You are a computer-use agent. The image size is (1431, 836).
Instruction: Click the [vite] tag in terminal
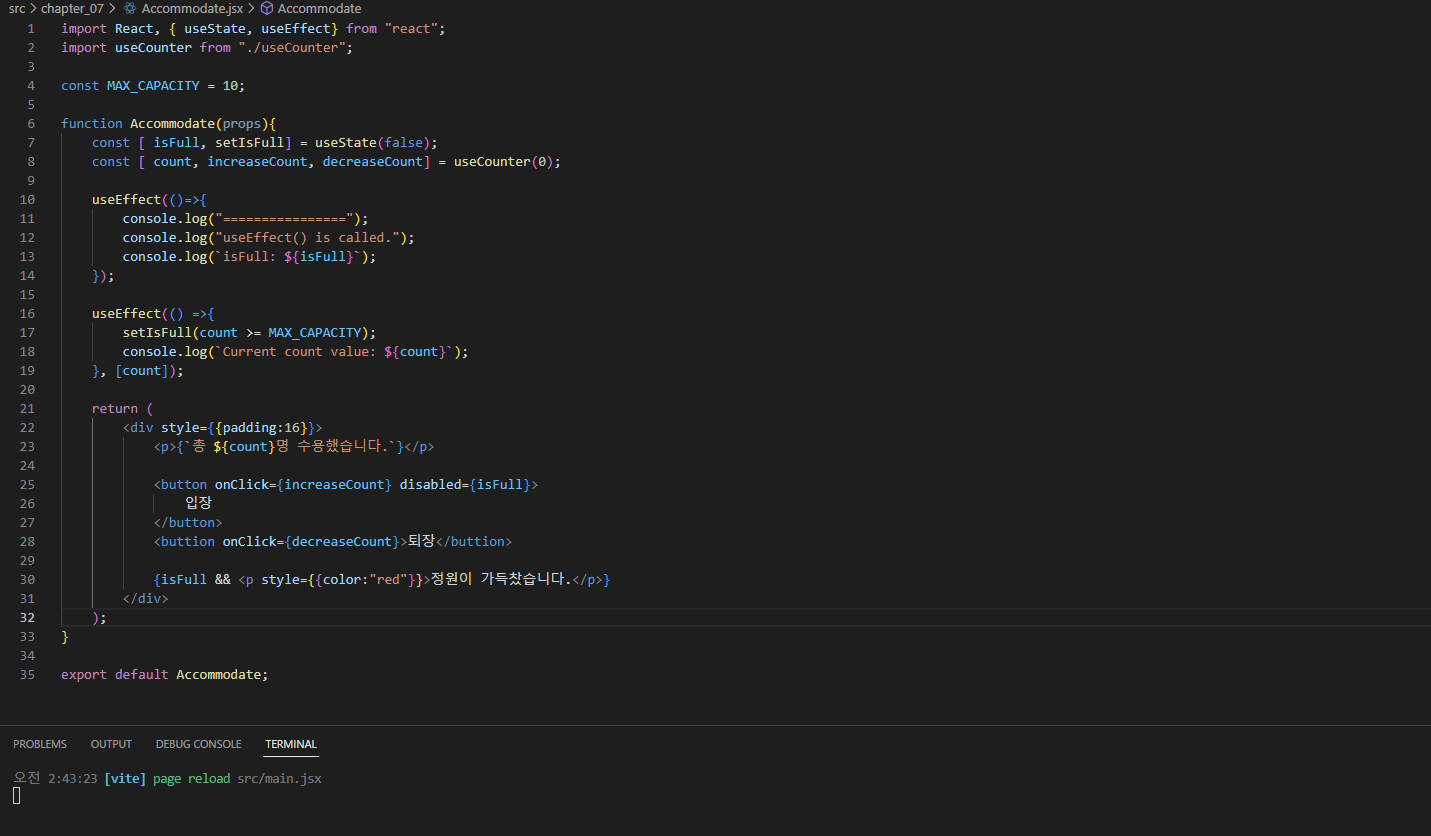(x=125, y=778)
